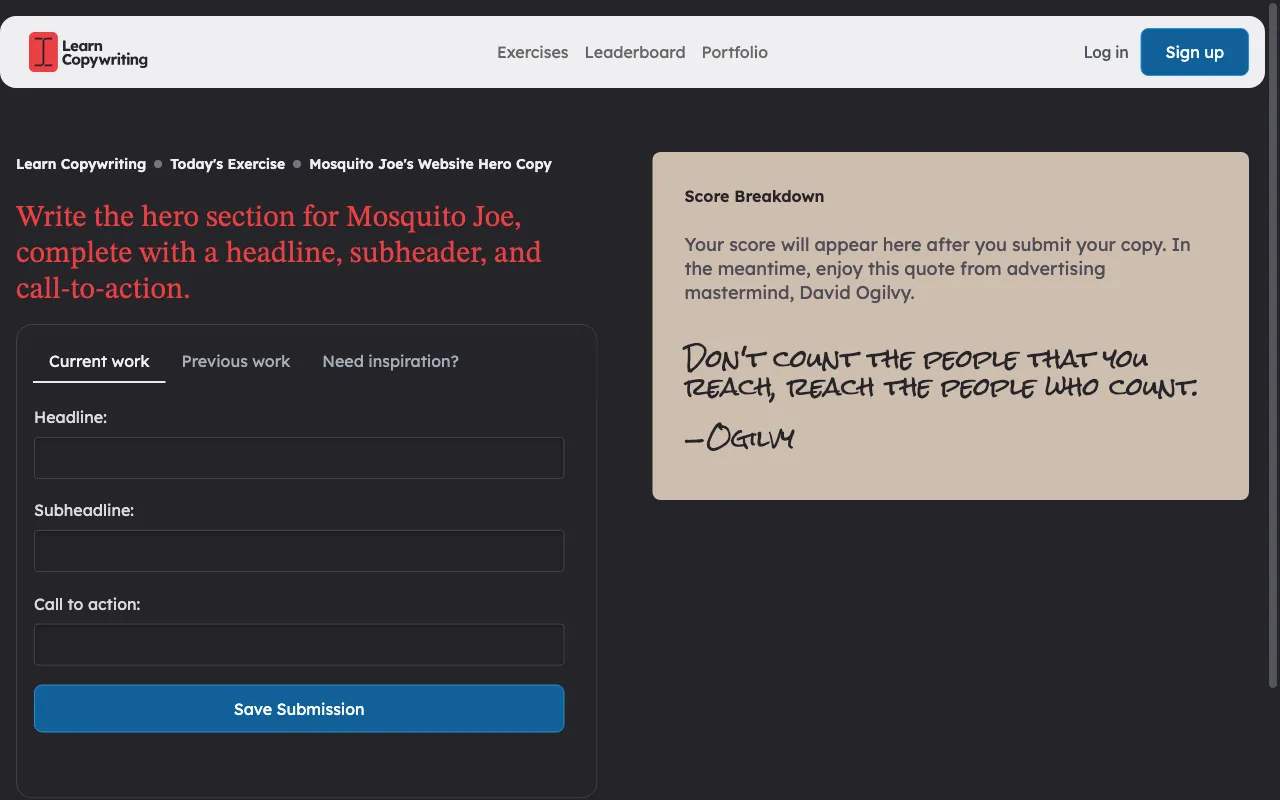
Task: Click the Learn Copywriting logo icon
Action: (x=43, y=52)
